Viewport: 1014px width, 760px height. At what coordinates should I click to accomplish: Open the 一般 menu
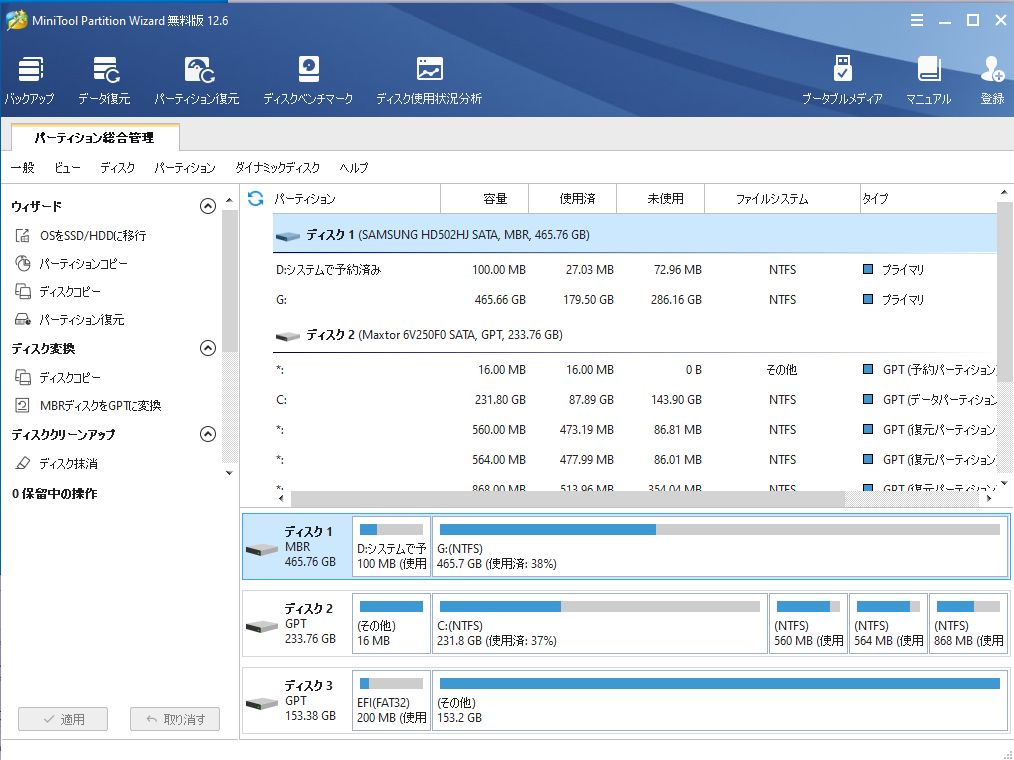tap(23, 168)
